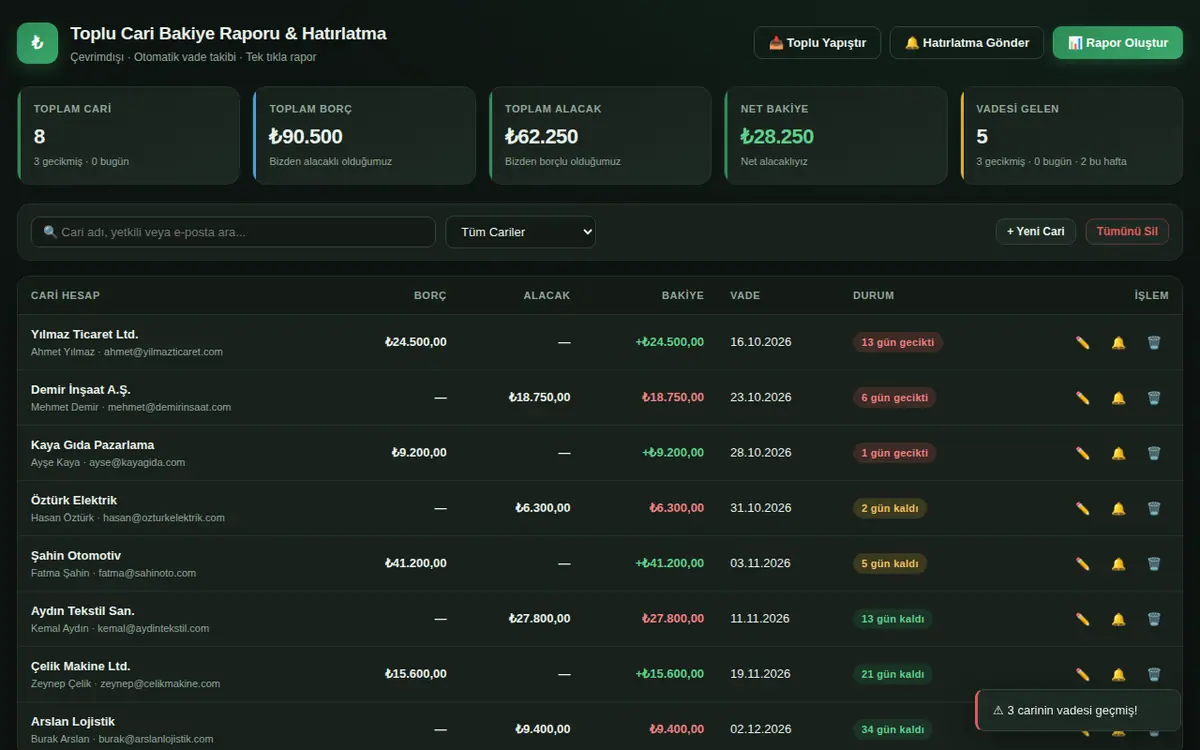Click the reminder bell for Öztürk Elektrik

pyautogui.click(x=1118, y=508)
